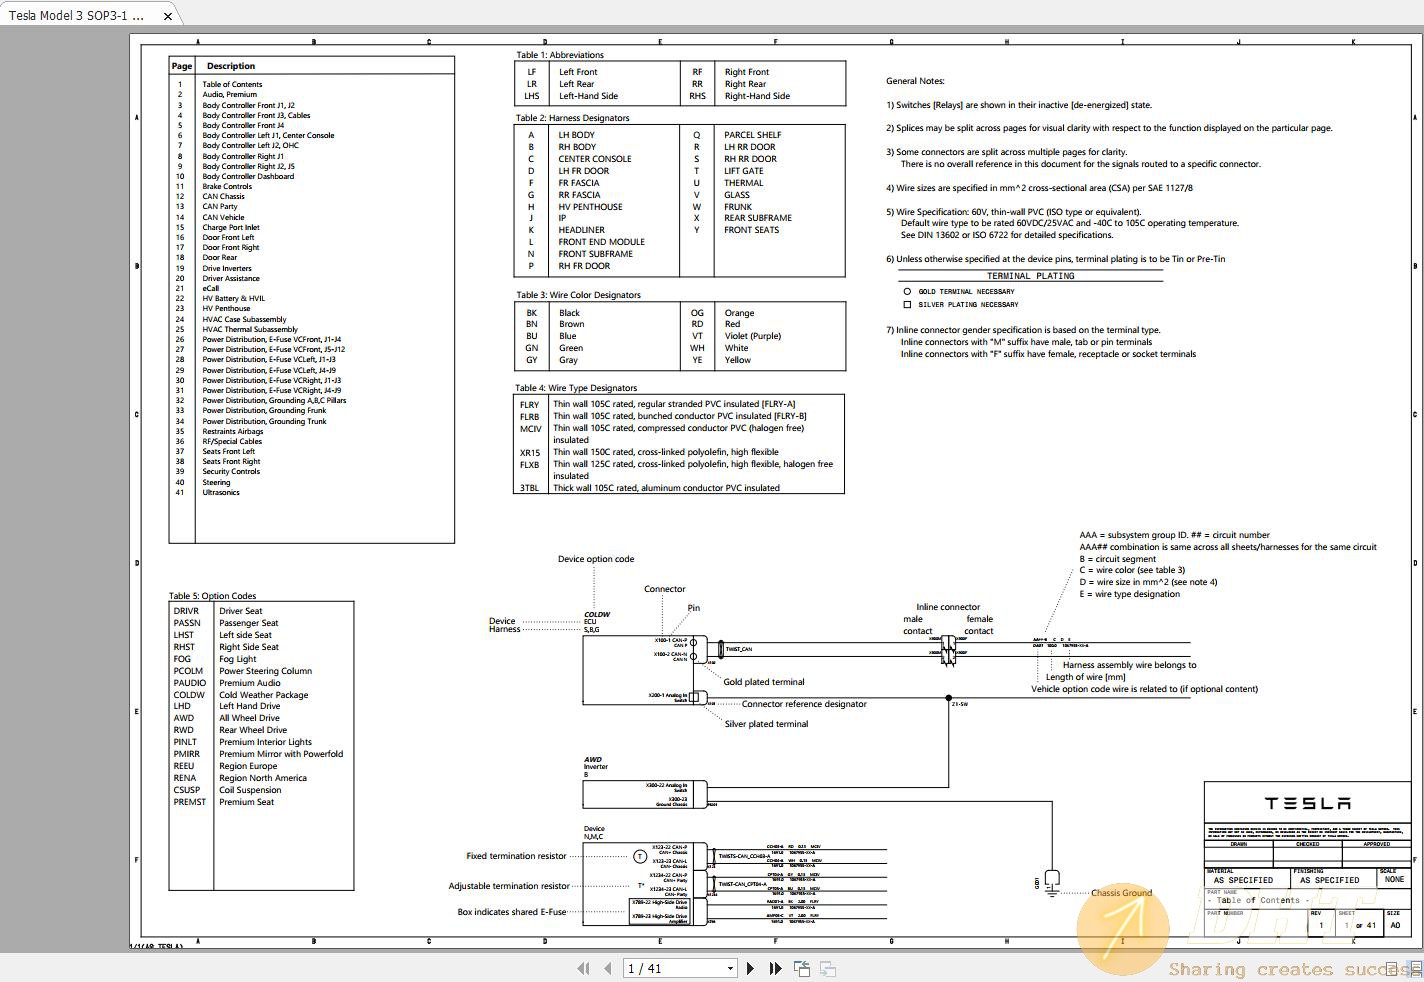Click 'Connector reference designator' label

pos(804,704)
